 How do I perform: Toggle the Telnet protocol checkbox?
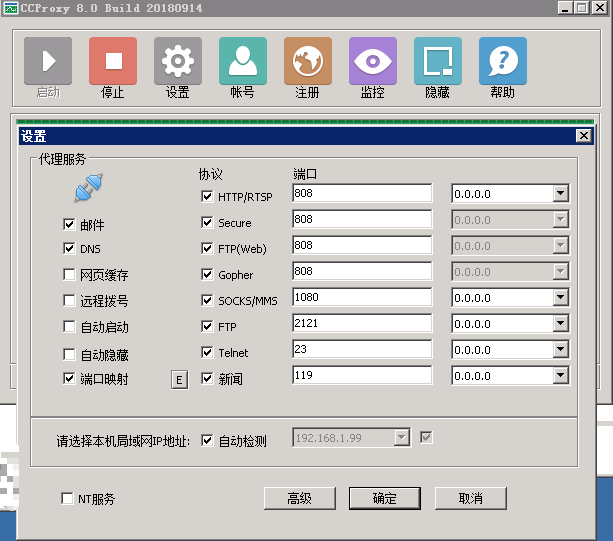click(x=207, y=352)
